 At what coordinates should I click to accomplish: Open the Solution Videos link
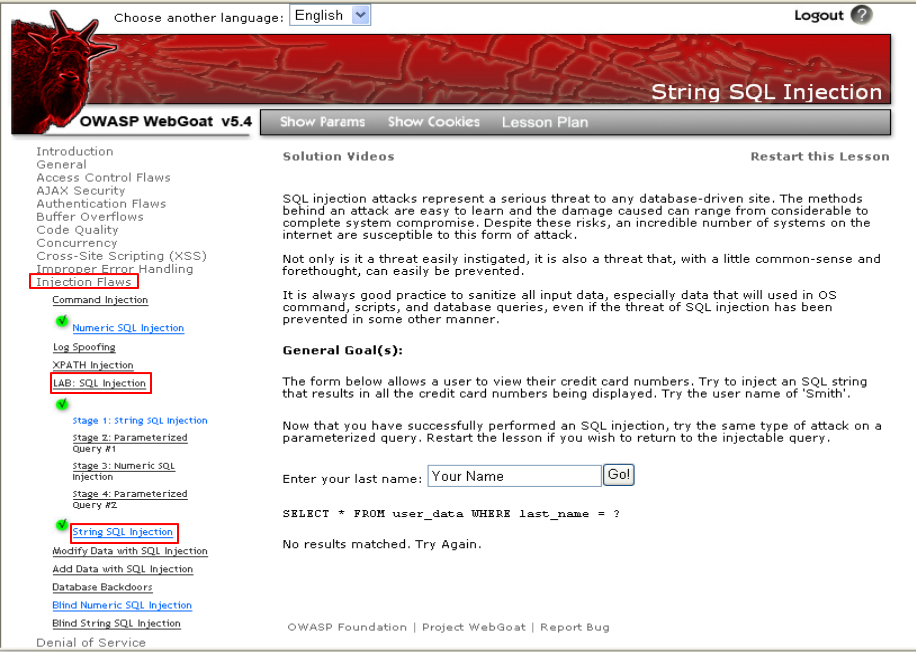click(x=338, y=157)
